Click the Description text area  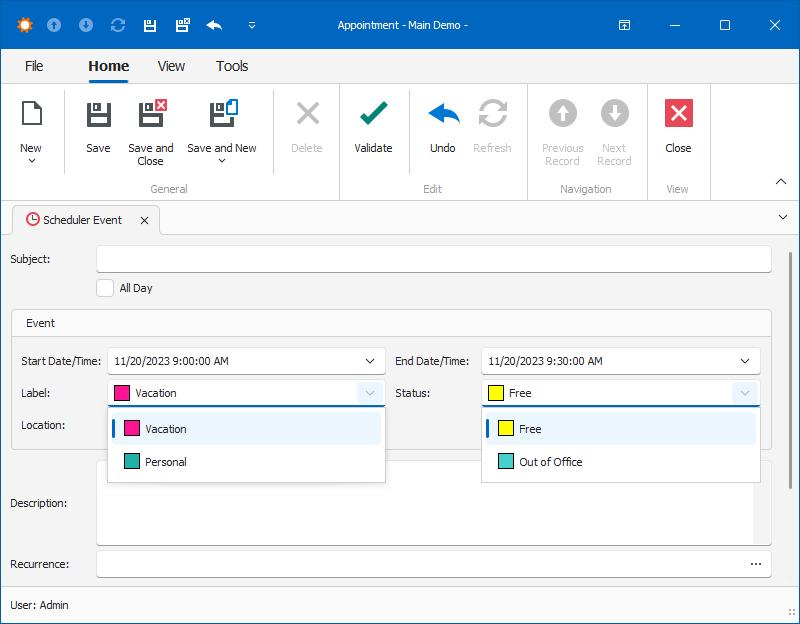pyautogui.click(x=434, y=513)
